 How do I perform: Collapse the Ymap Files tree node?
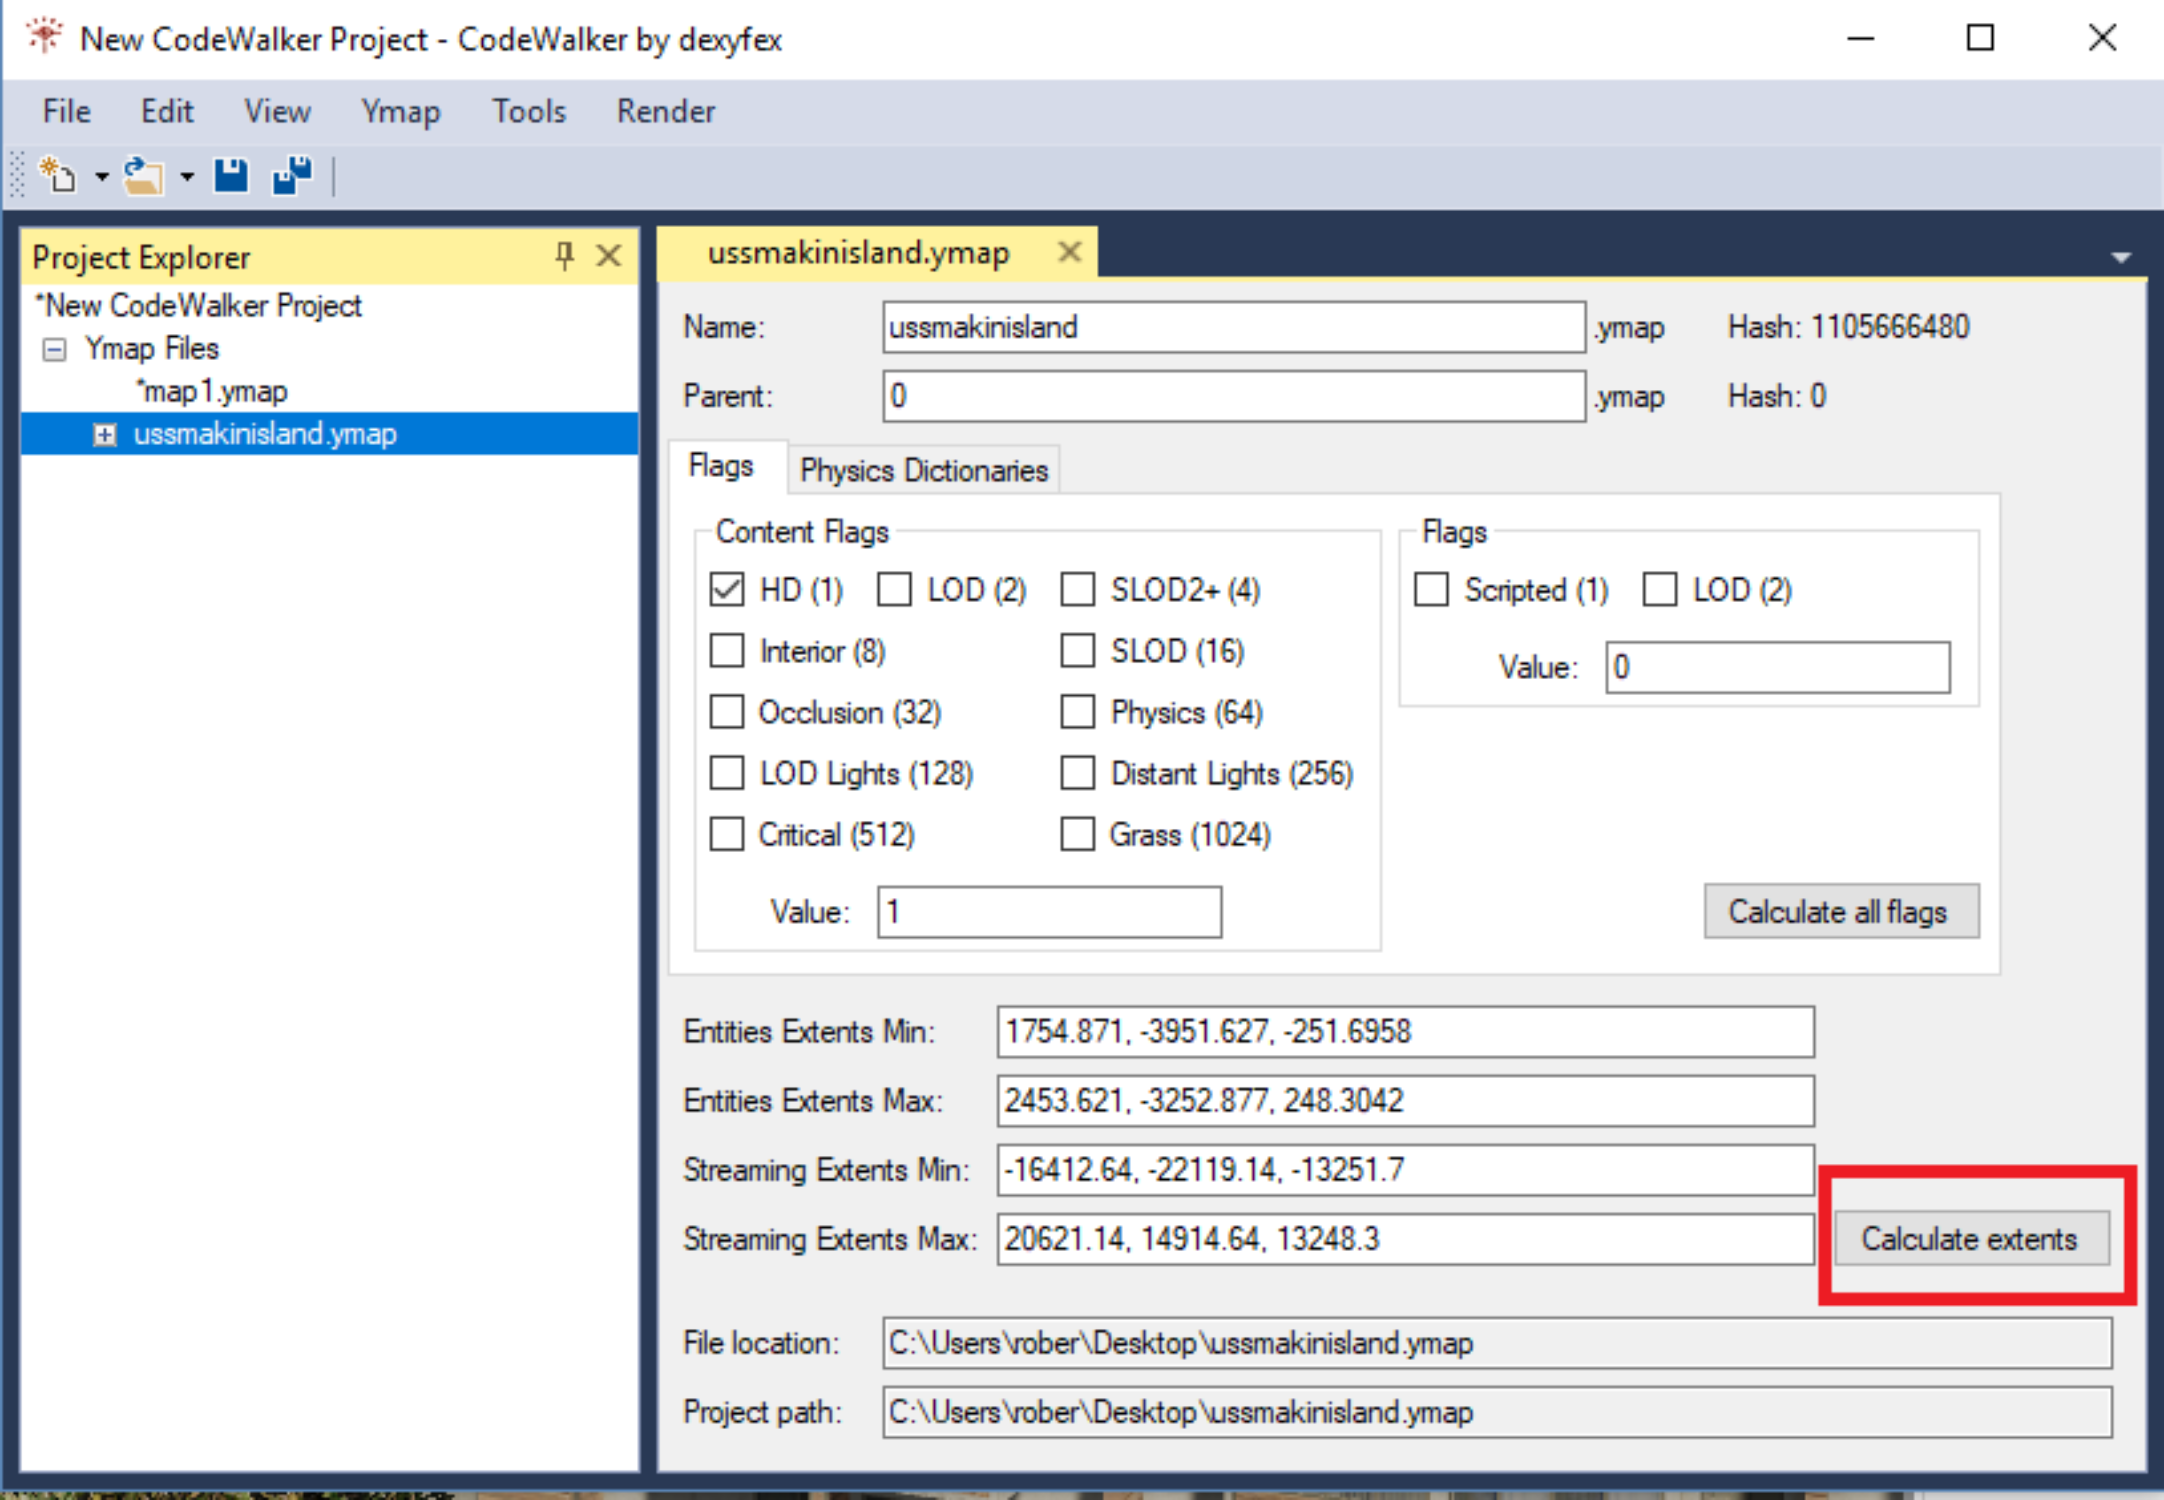(x=55, y=349)
